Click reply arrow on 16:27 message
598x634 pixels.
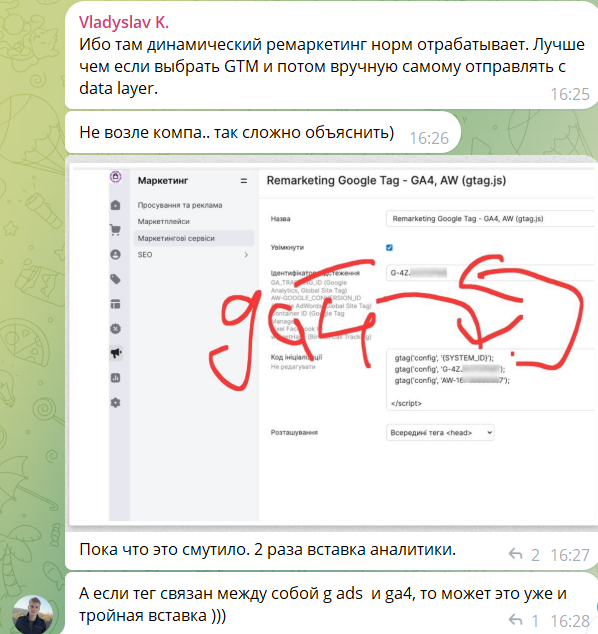point(516,554)
